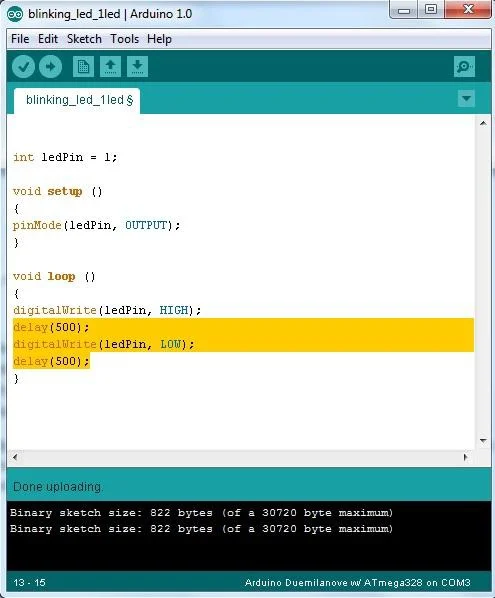Click the line 'int ledPin = 1;'

pyautogui.click(x=65, y=157)
